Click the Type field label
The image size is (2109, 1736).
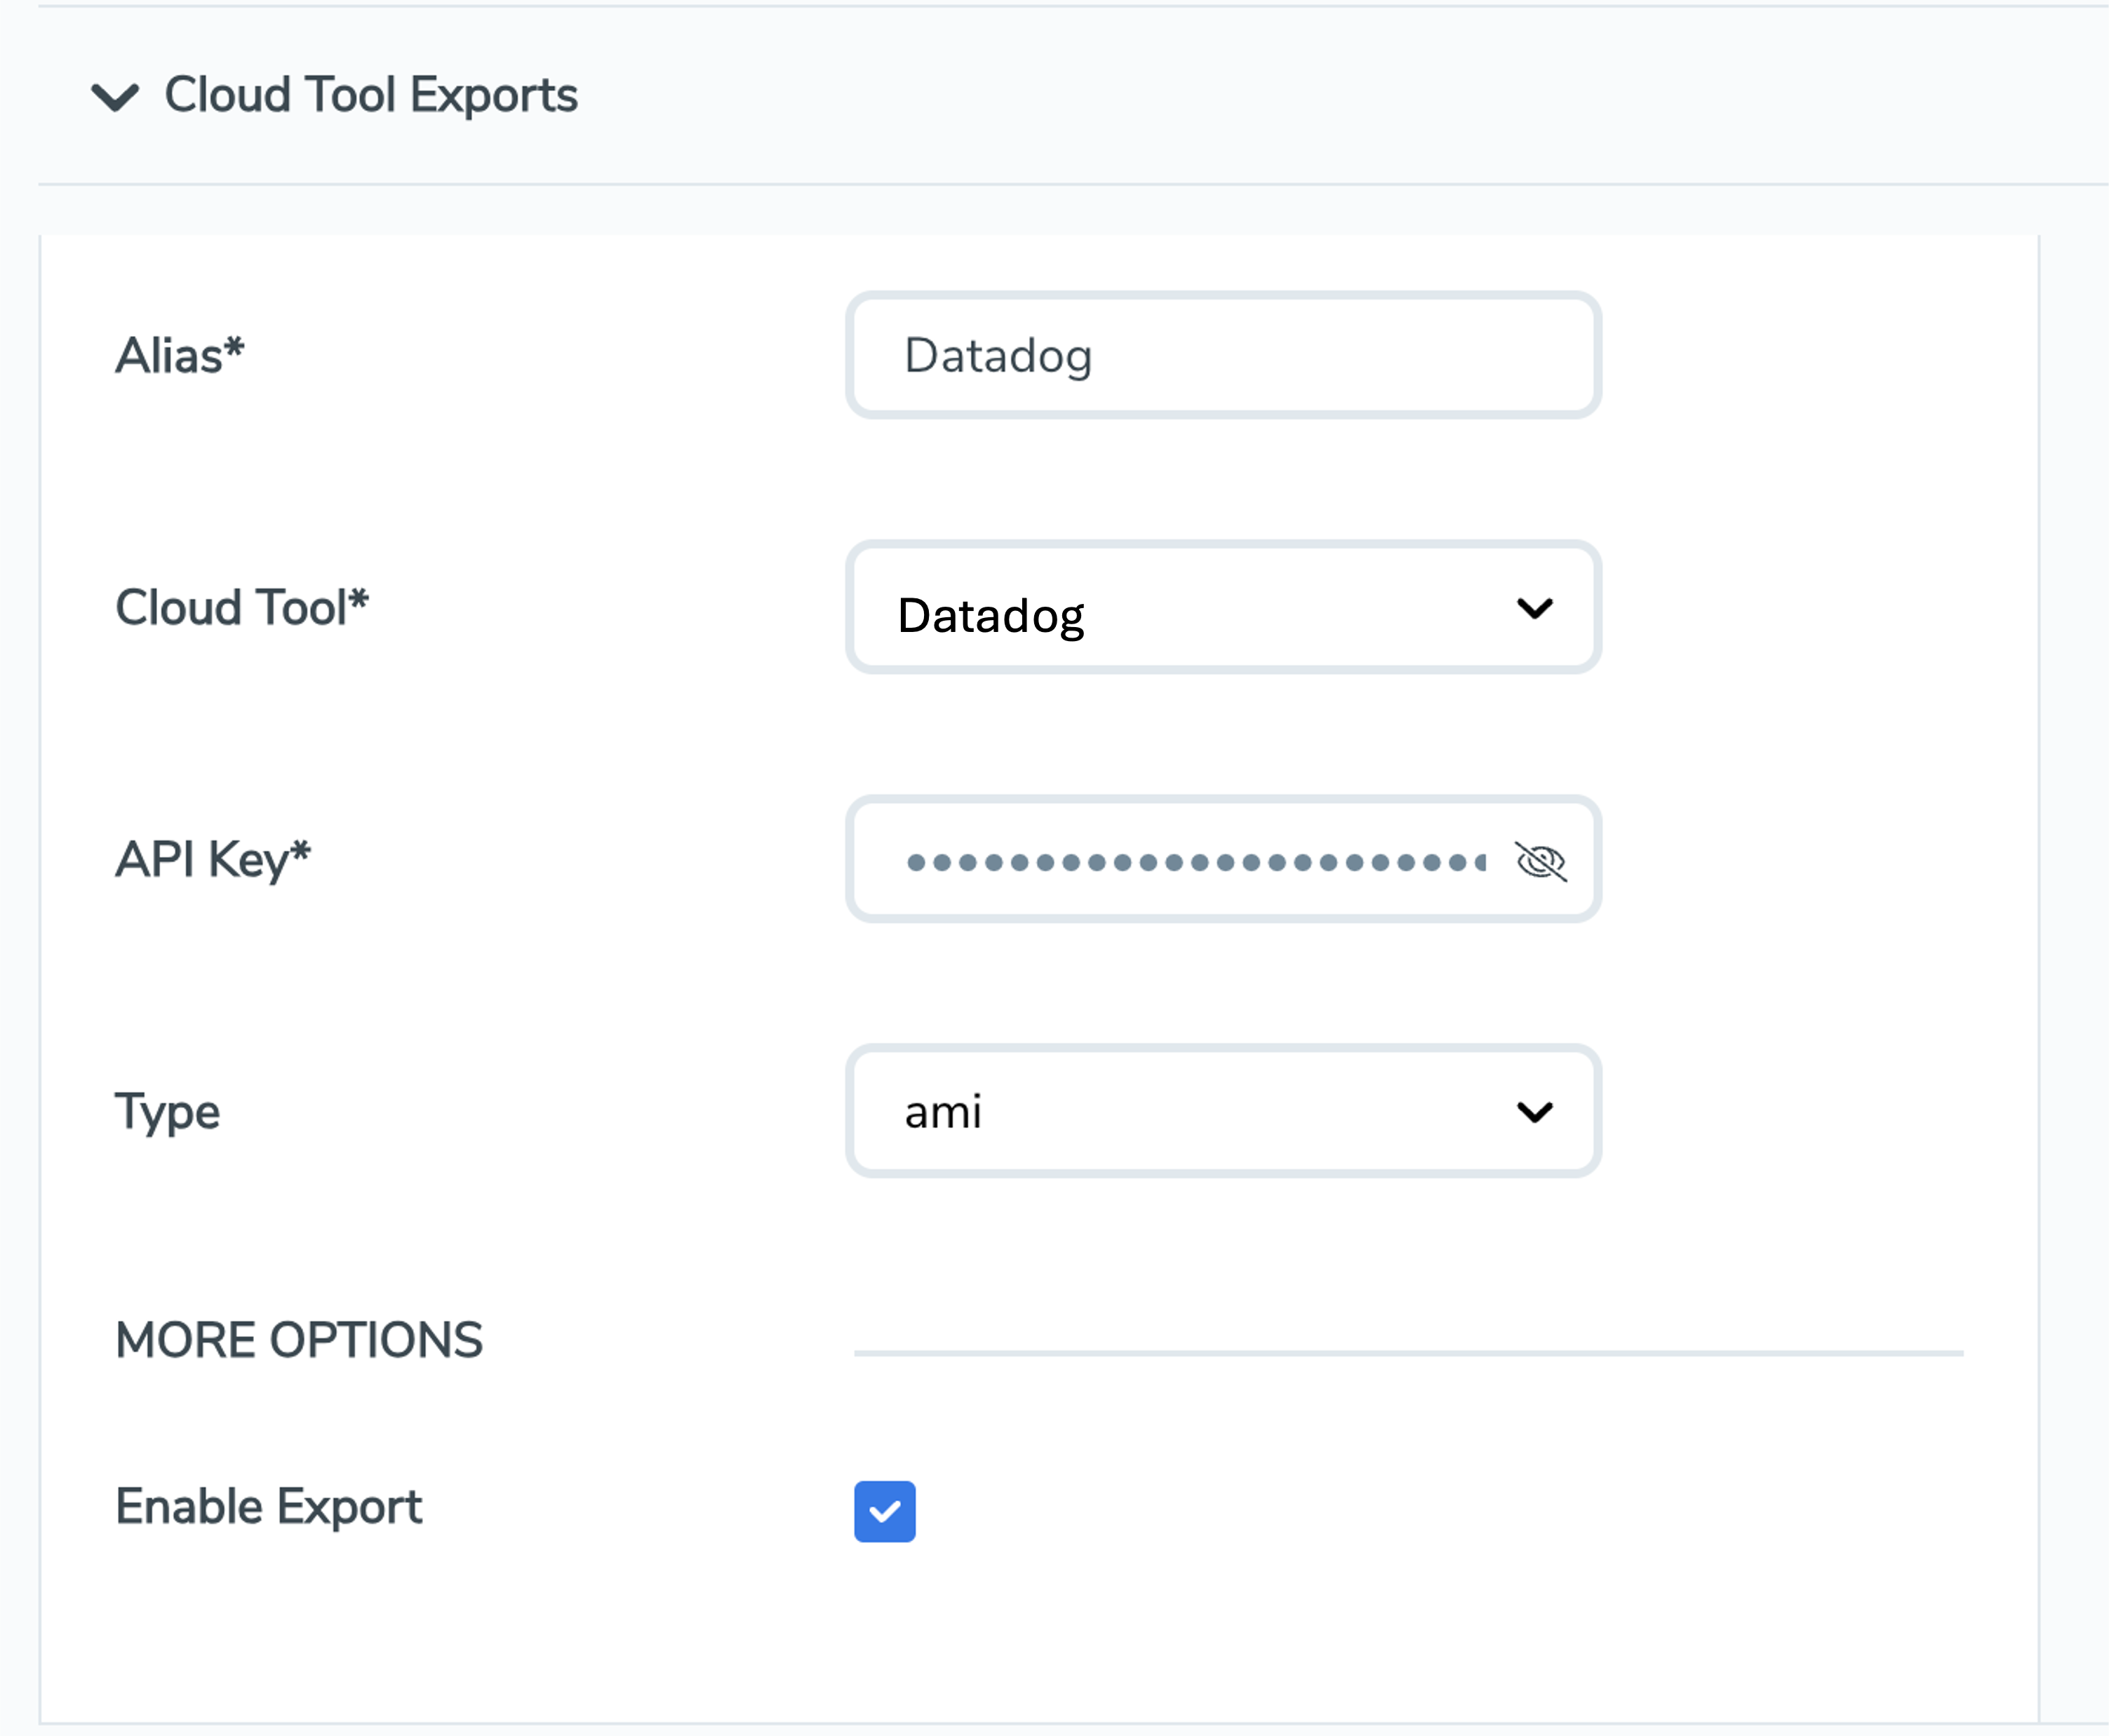167,1111
